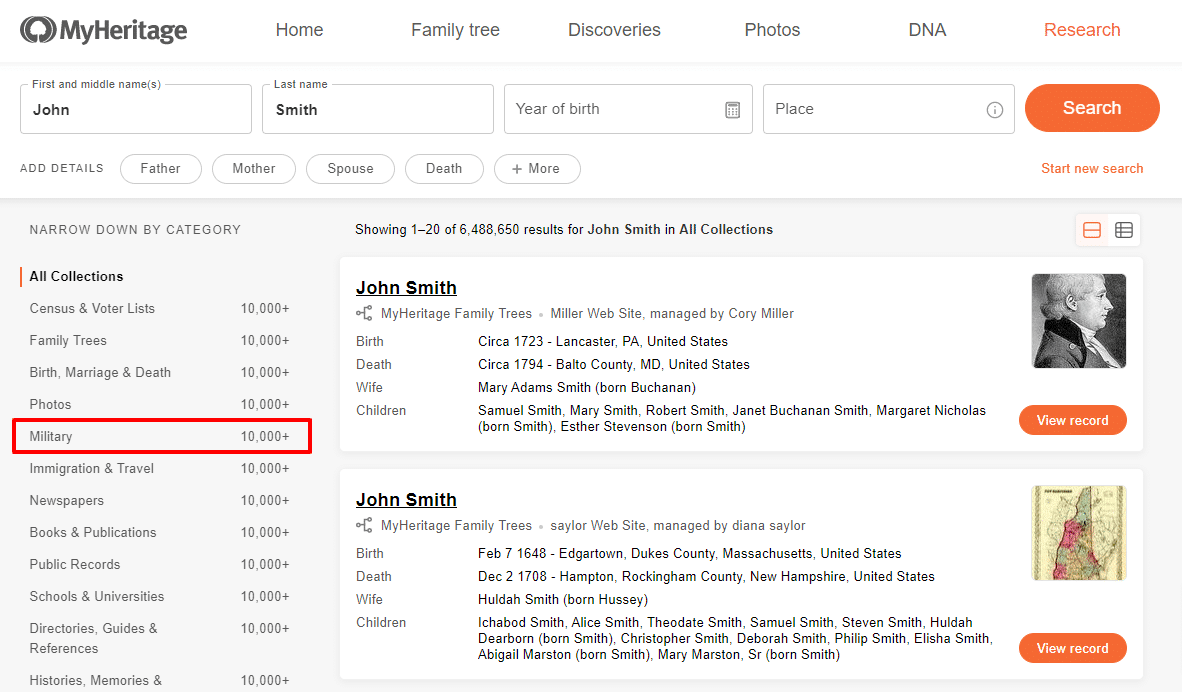1182x692 pixels.
Task: View record for John Smith of Edgartown
Action: tap(1073, 648)
